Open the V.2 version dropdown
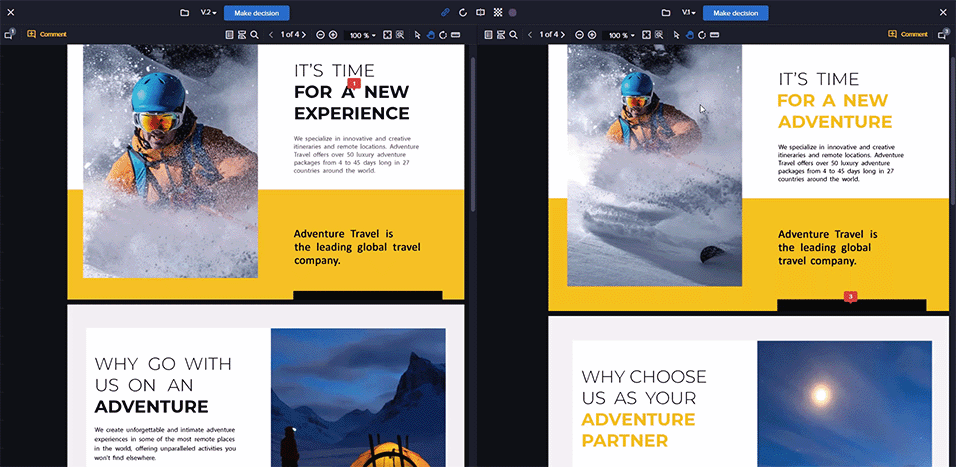The width and height of the screenshot is (956, 467). point(209,13)
